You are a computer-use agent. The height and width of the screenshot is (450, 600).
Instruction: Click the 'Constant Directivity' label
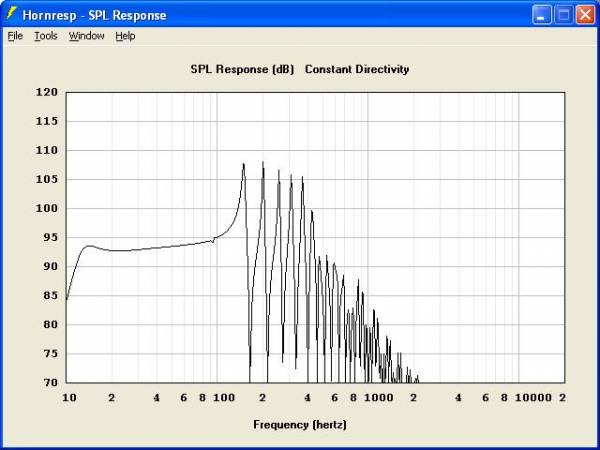(357, 69)
